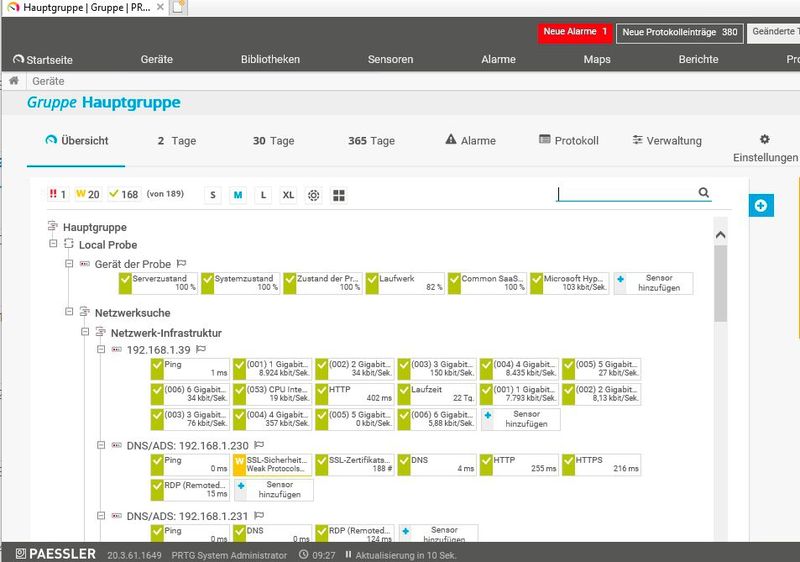Collapse the 192.168.1.39 device
Screen dimensions: 800x562
point(101,349)
